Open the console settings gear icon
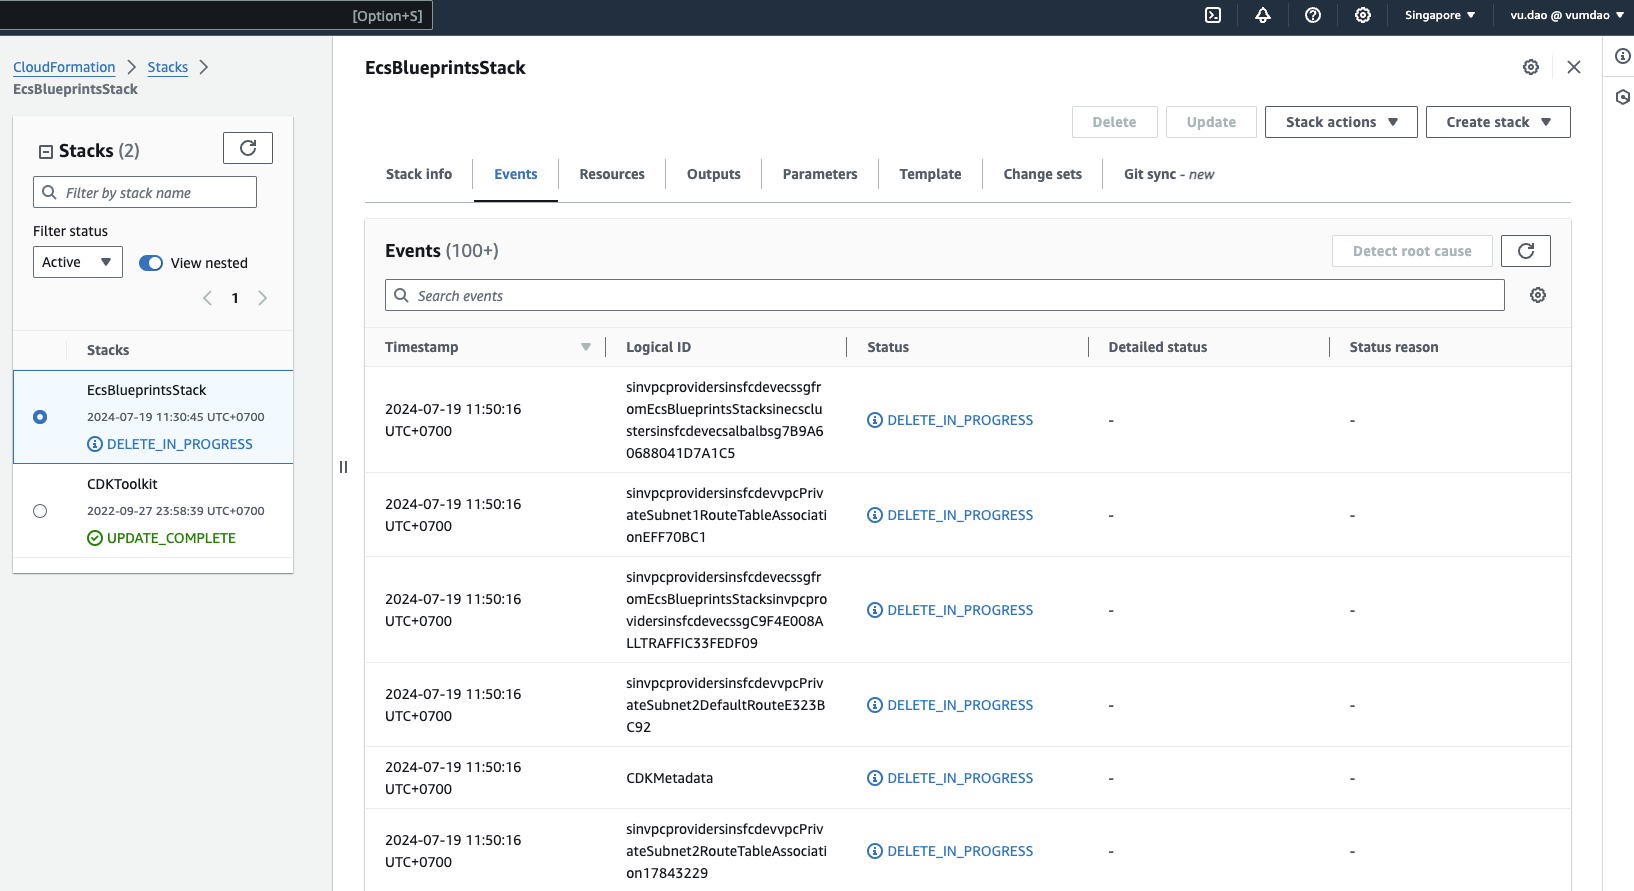Viewport: 1634px width, 891px height. click(1363, 15)
